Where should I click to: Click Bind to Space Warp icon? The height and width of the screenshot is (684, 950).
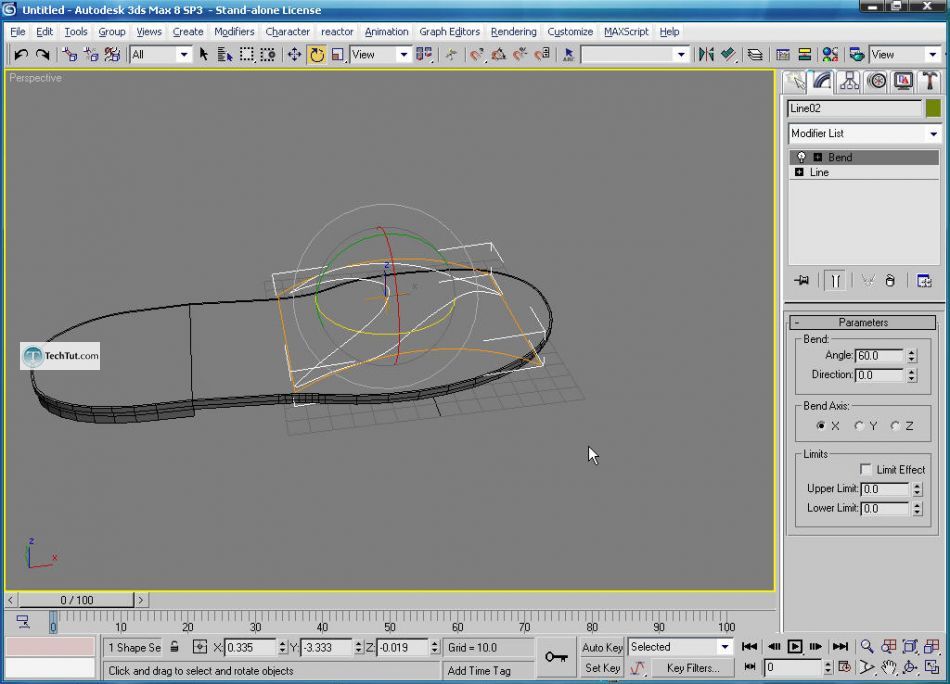point(112,55)
